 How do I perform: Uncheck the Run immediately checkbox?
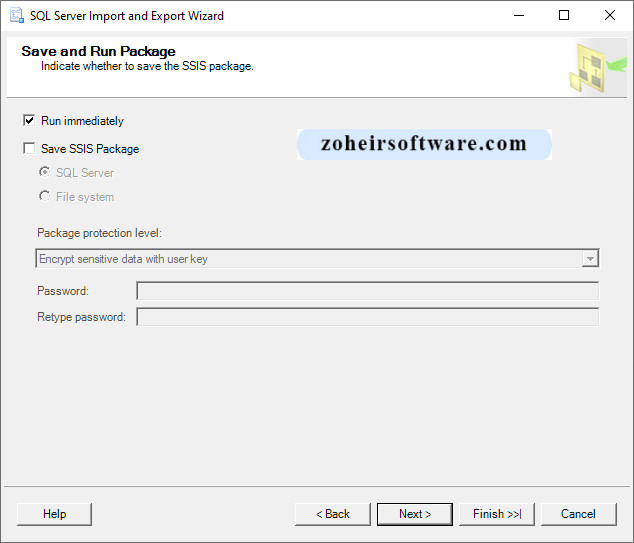(29, 121)
